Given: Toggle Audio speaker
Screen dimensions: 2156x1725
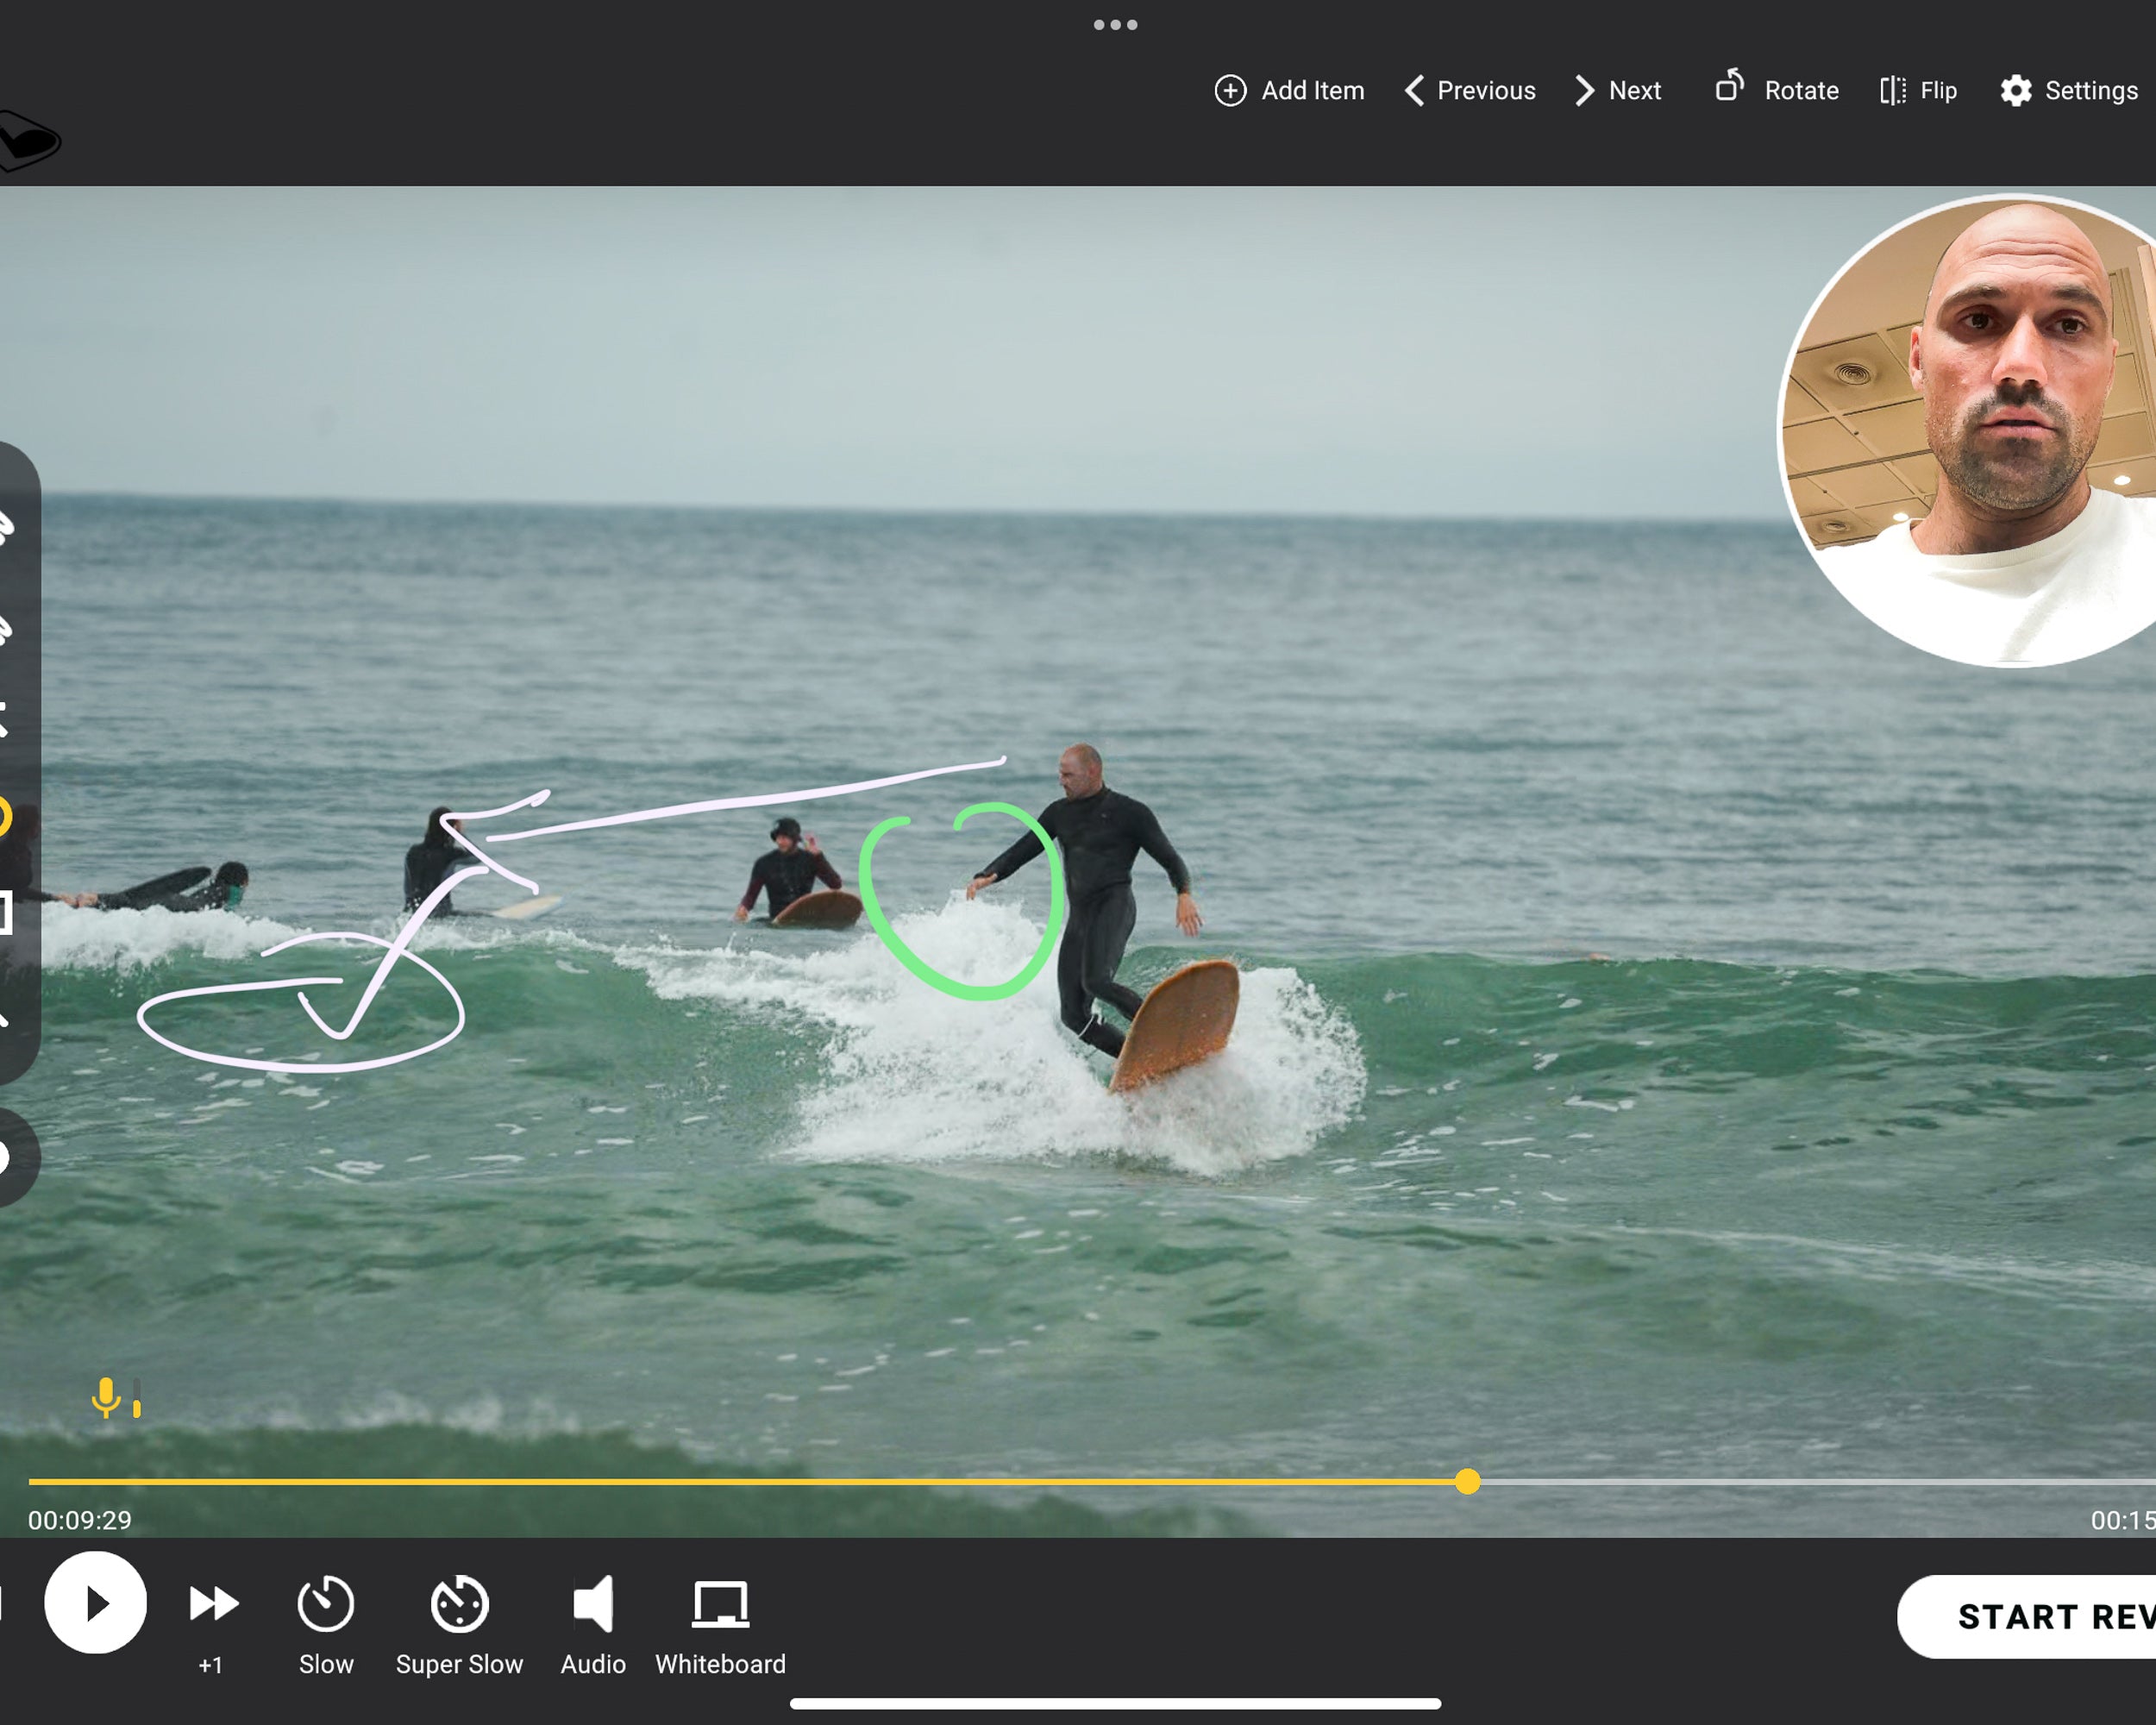Looking at the screenshot, I should click(593, 1625).
